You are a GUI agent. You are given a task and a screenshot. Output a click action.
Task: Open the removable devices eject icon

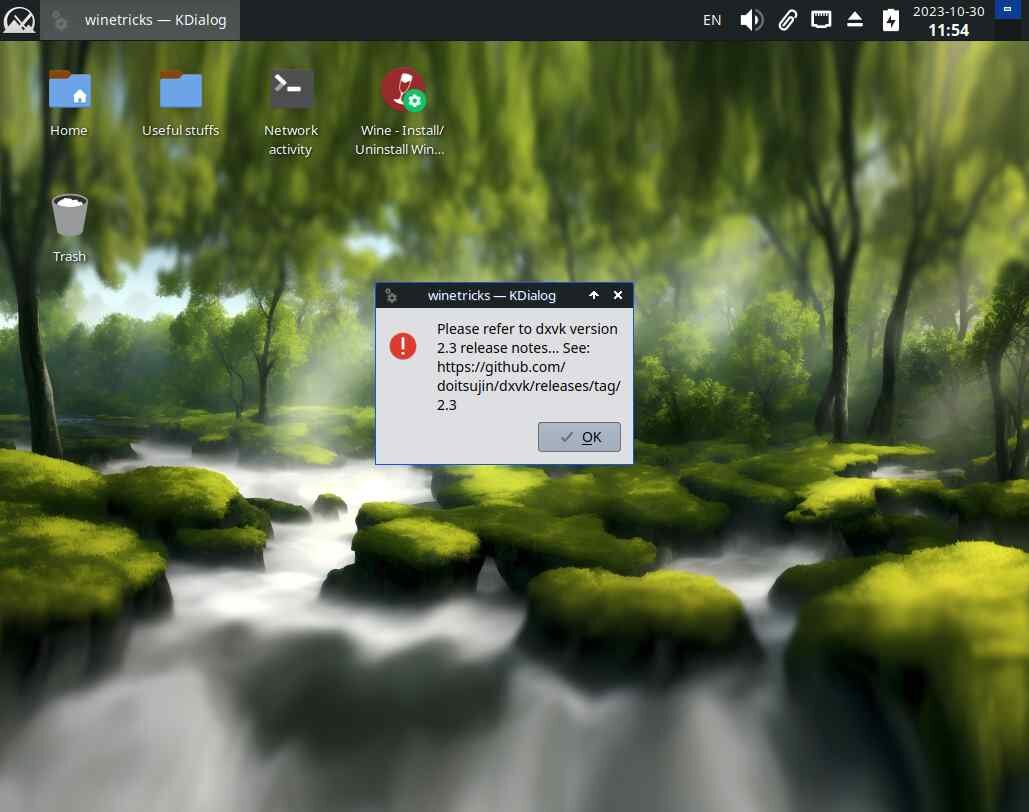coord(854,20)
